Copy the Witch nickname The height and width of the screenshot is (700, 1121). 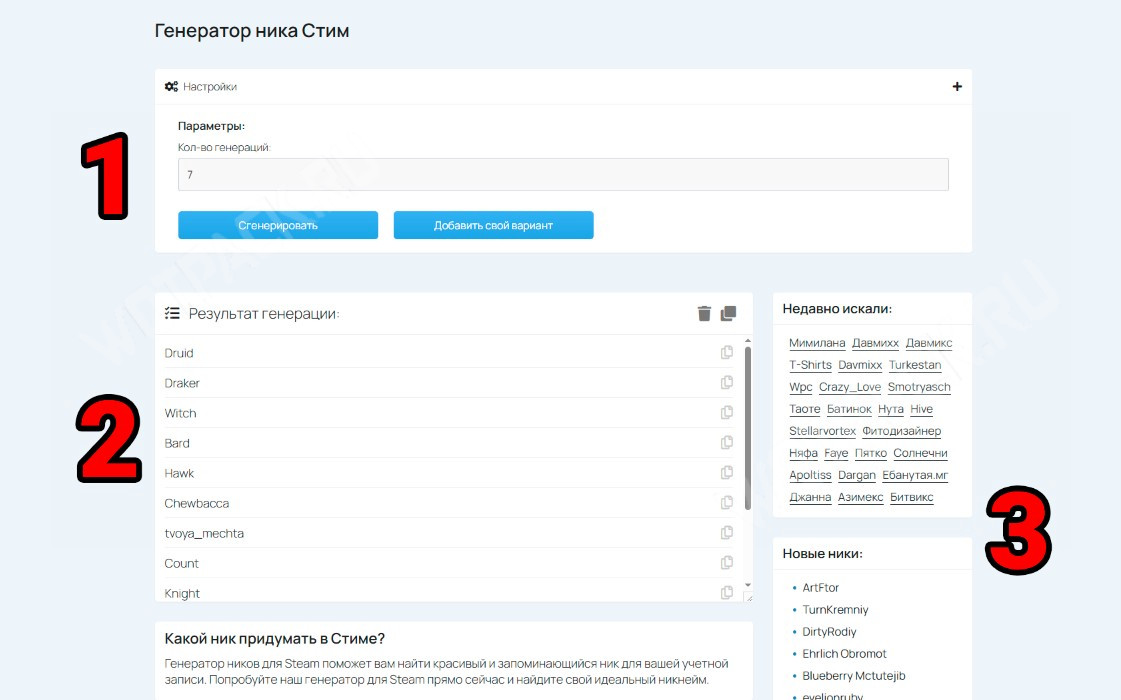(x=727, y=412)
